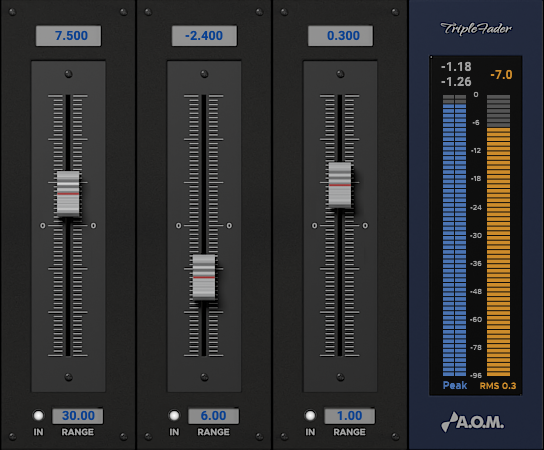Toggle the IN button on first fader

point(38,415)
